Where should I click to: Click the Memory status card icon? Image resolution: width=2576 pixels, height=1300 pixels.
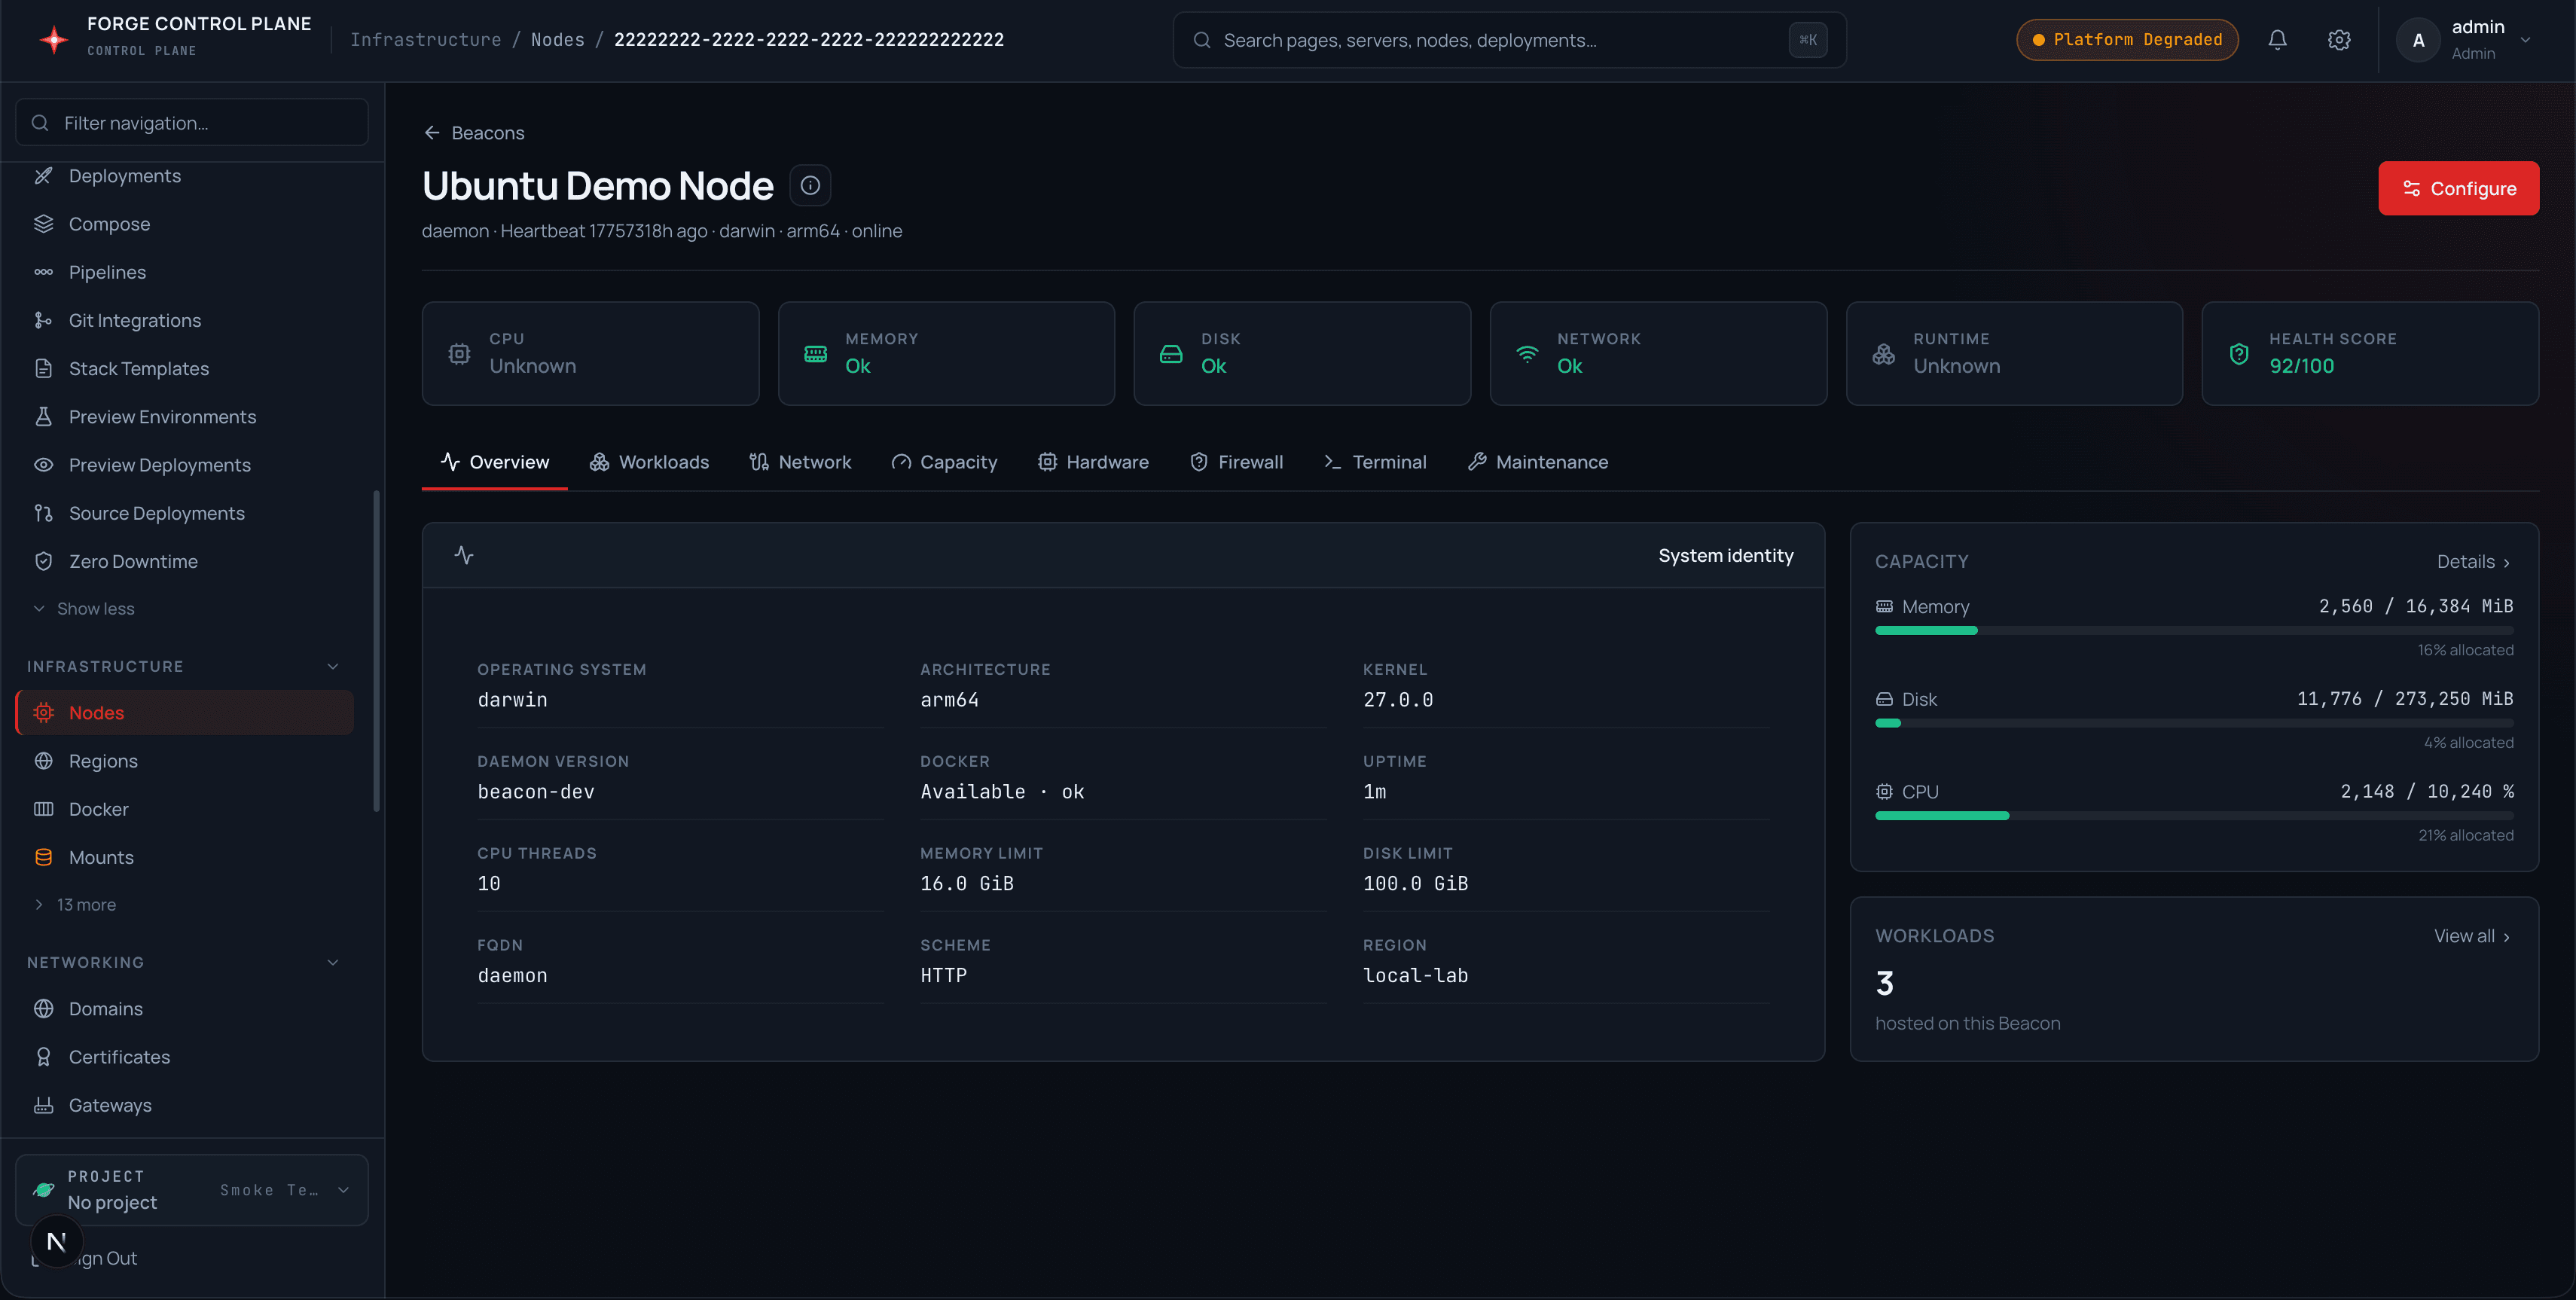[815, 354]
